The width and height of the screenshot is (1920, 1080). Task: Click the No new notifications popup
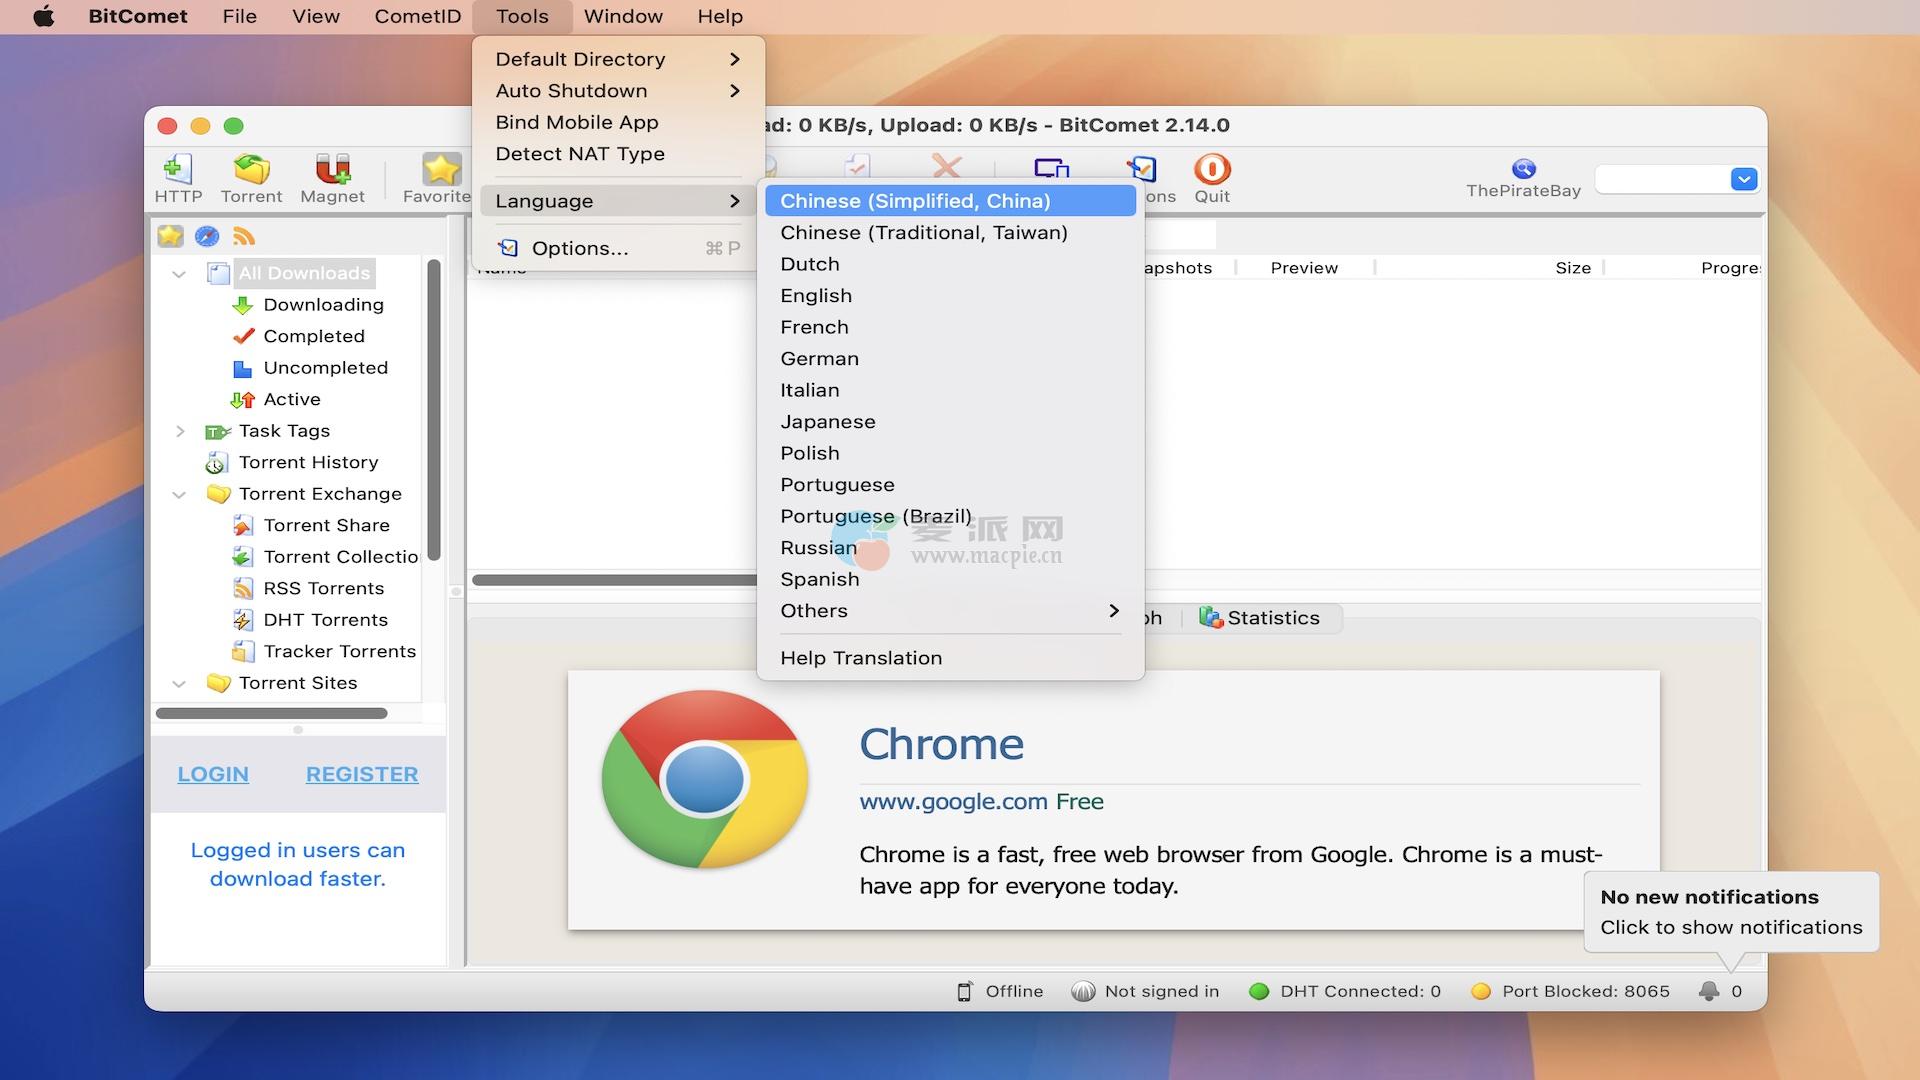coord(1731,912)
